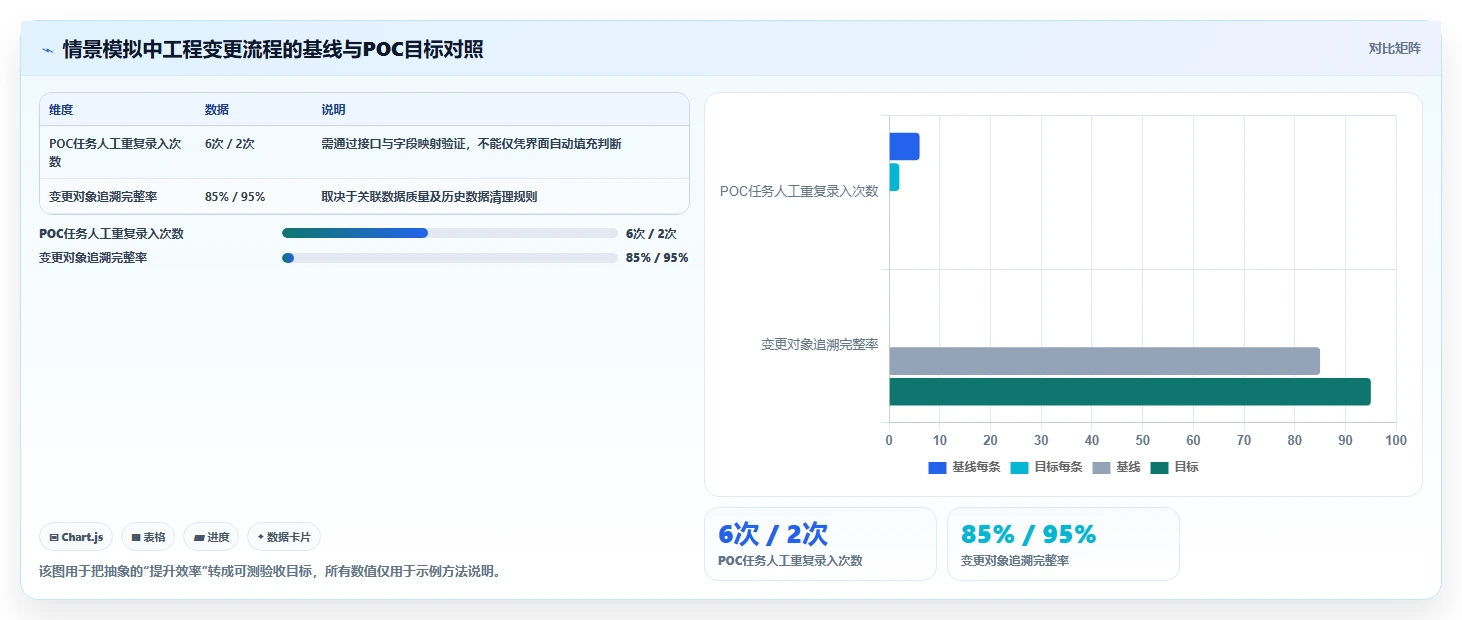Click the 变更对象追溯完整率 progress bar
The width and height of the screenshot is (1462, 620).
coord(450,257)
